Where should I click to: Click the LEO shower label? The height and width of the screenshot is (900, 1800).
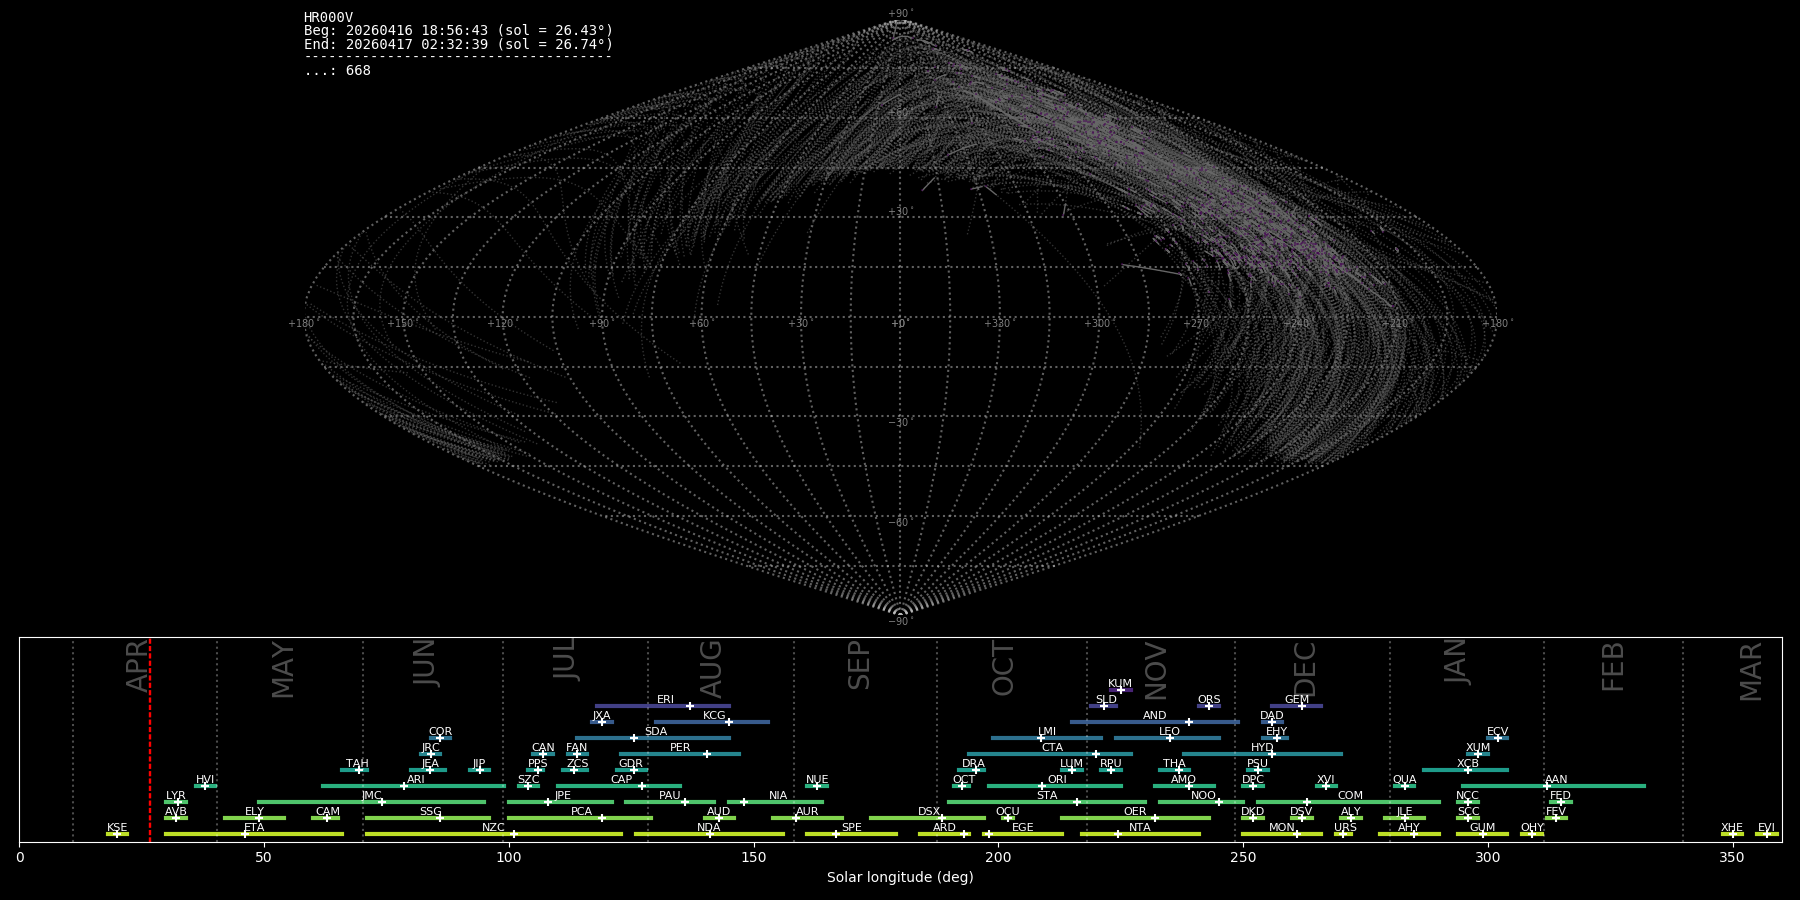coord(1169,732)
